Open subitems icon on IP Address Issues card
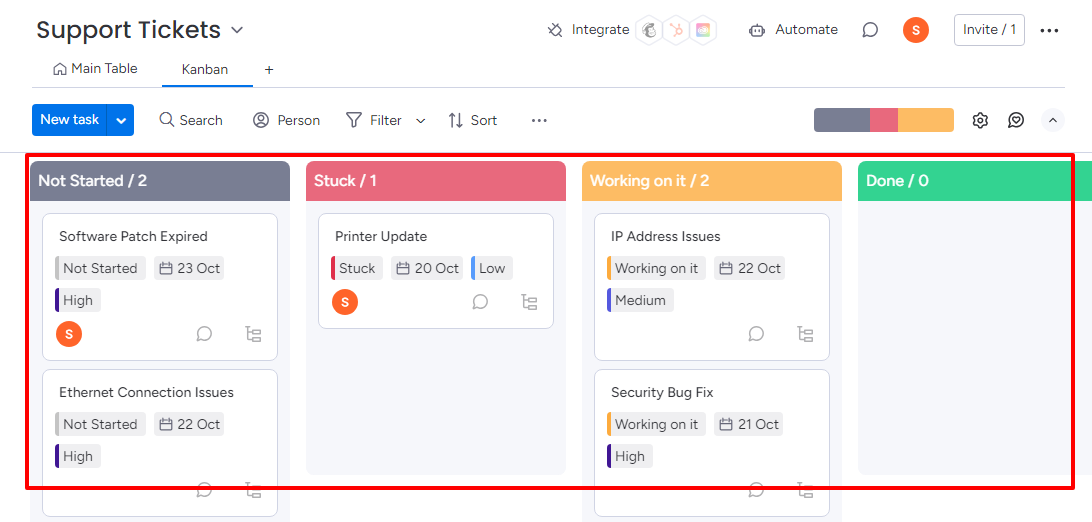This screenshot has height=522, width=1092. tap(805, 334)
